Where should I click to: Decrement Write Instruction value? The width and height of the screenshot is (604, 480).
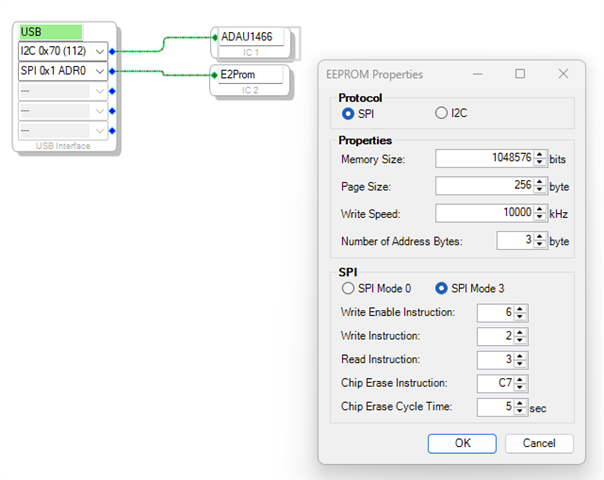click(x=520, y=340)
